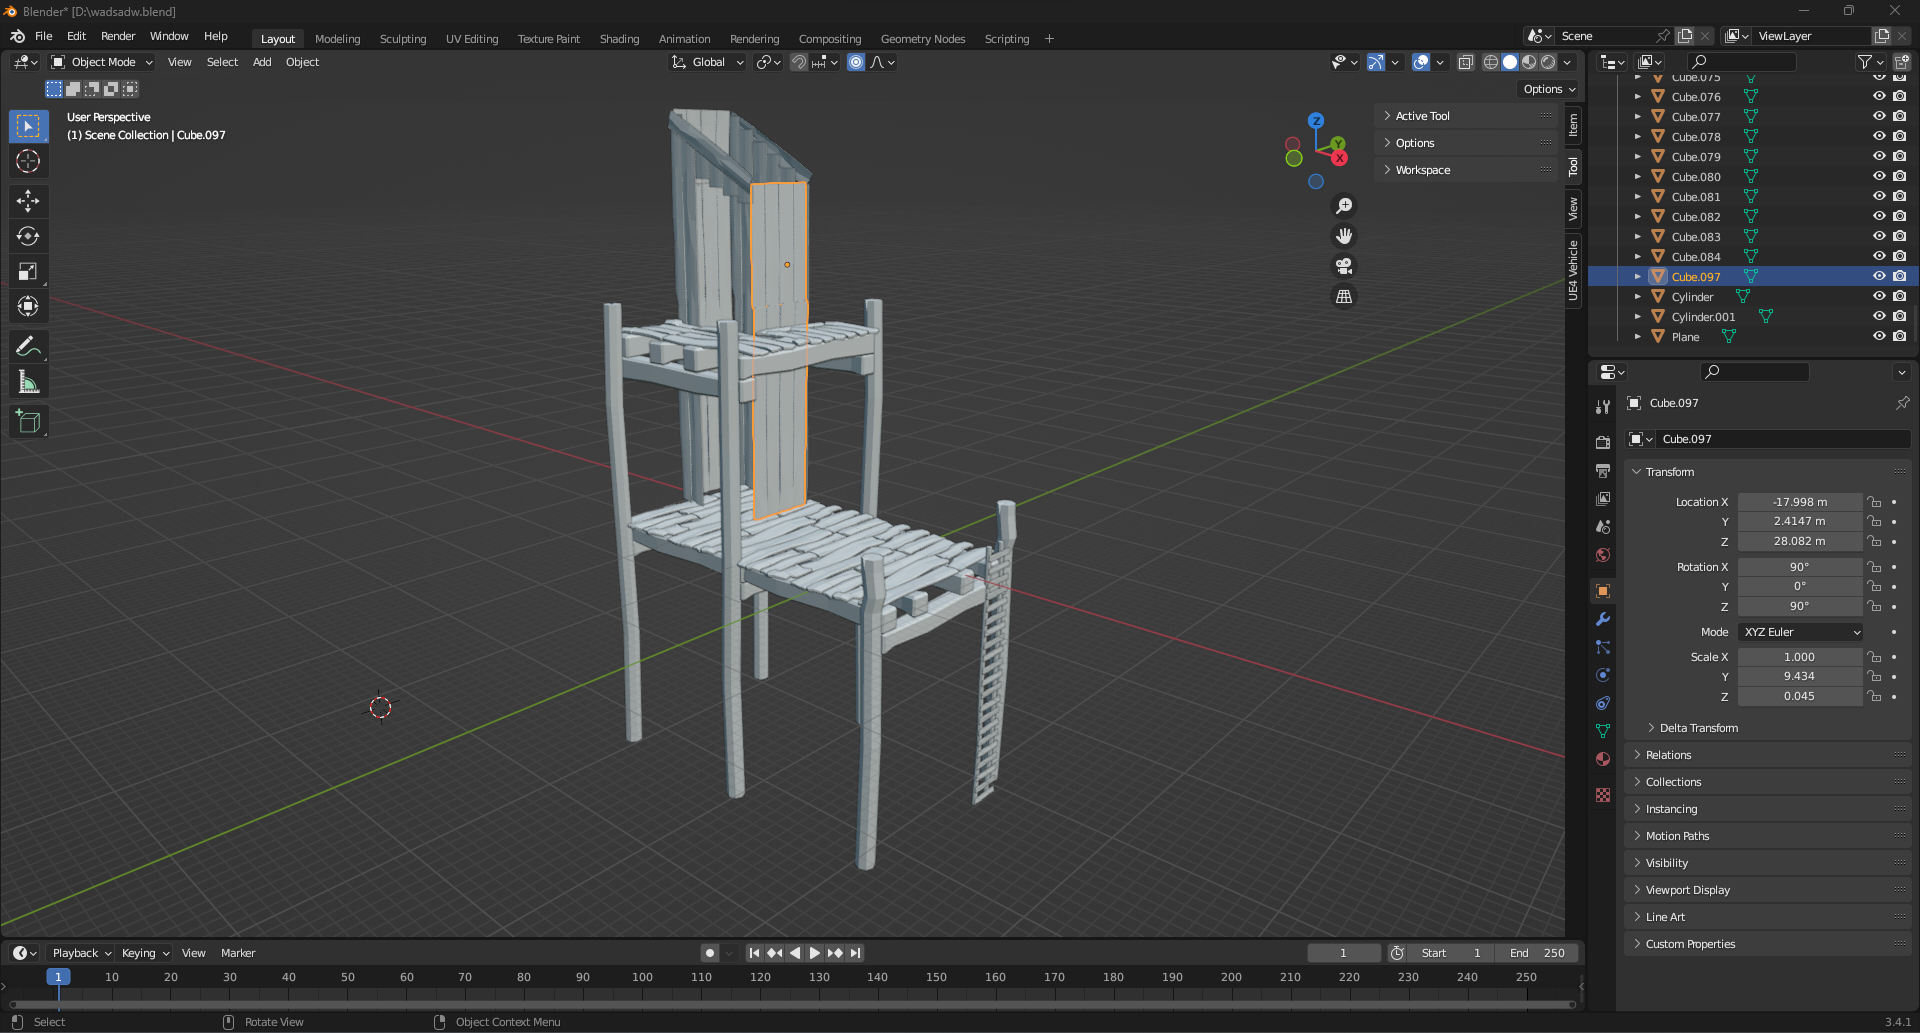Switch to the Shading workspace tab

pyautogui.click(x=619, y=39)
